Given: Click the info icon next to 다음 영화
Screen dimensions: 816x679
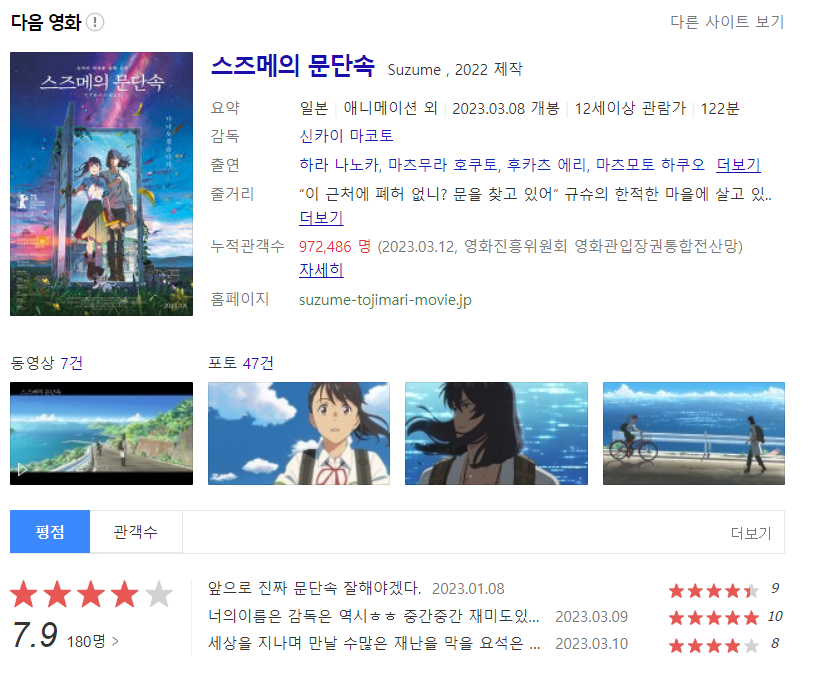Looking at the screenshot, I should coord(95,22).
